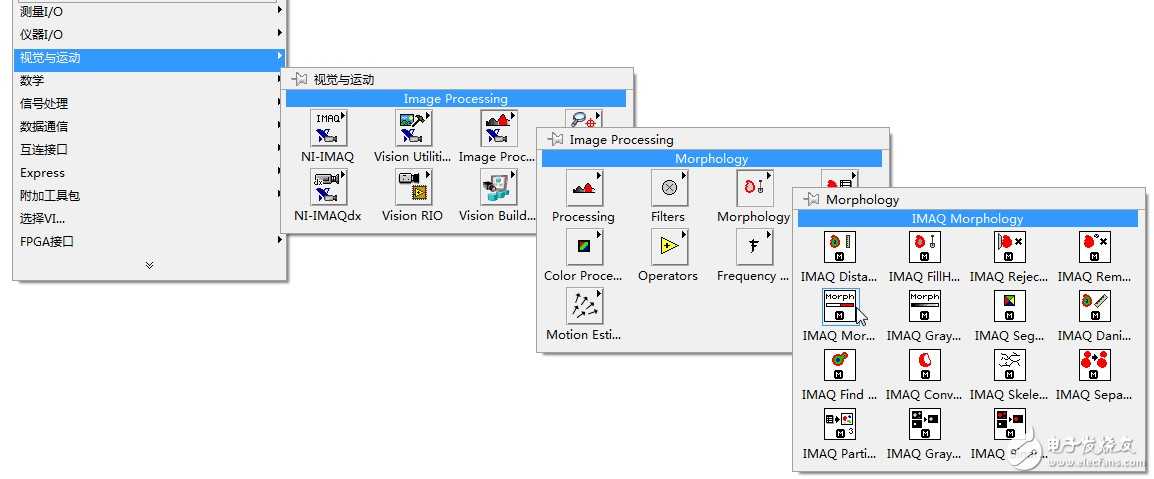Image resolution: width=1154 pixels, height=479 pixels.
Task: Select the IMAQ Morphology VI
Action: [840, 306]
